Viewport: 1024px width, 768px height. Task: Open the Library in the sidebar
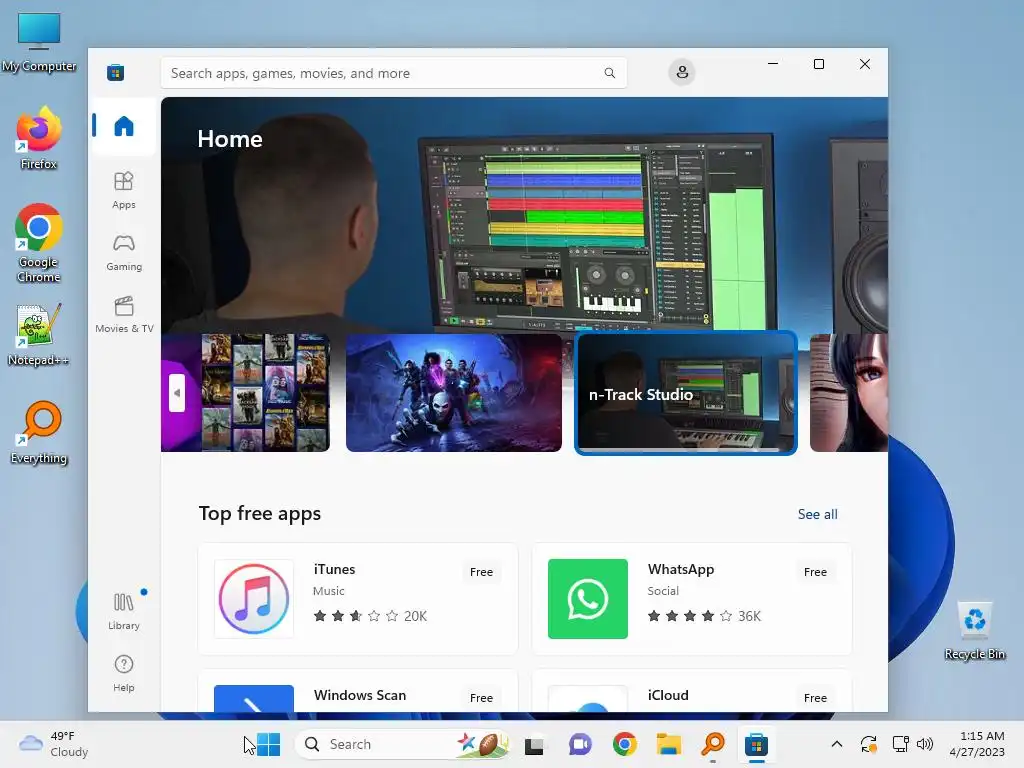pos(123,611)
